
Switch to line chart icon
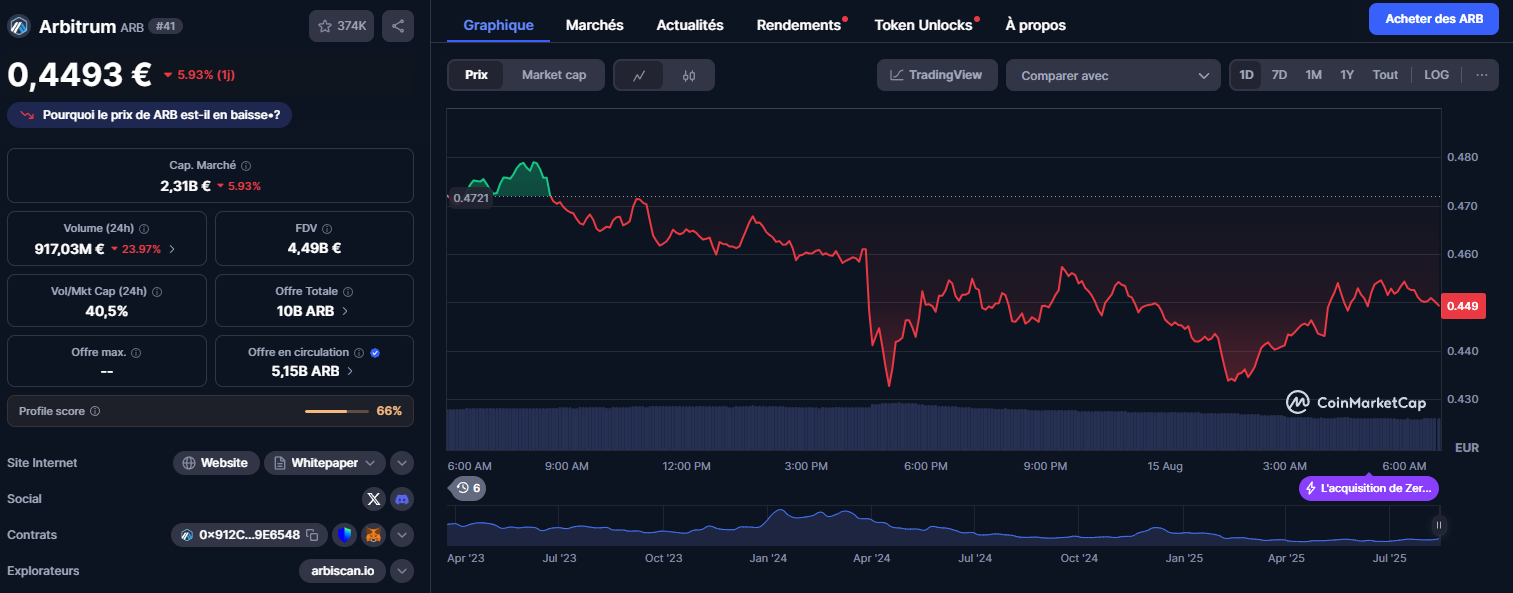tap(639, 75)
